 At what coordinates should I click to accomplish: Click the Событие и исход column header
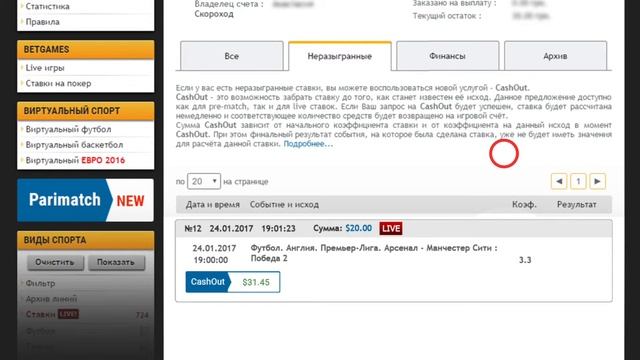click(284, 204)
